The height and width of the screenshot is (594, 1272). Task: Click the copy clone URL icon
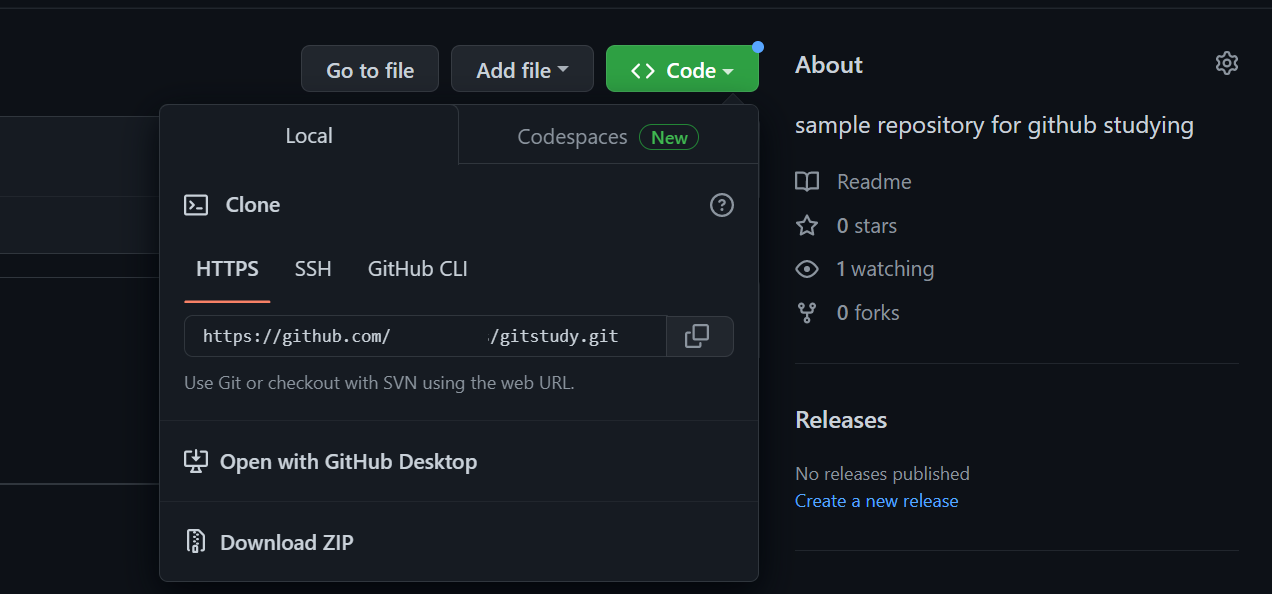(697, 336)
